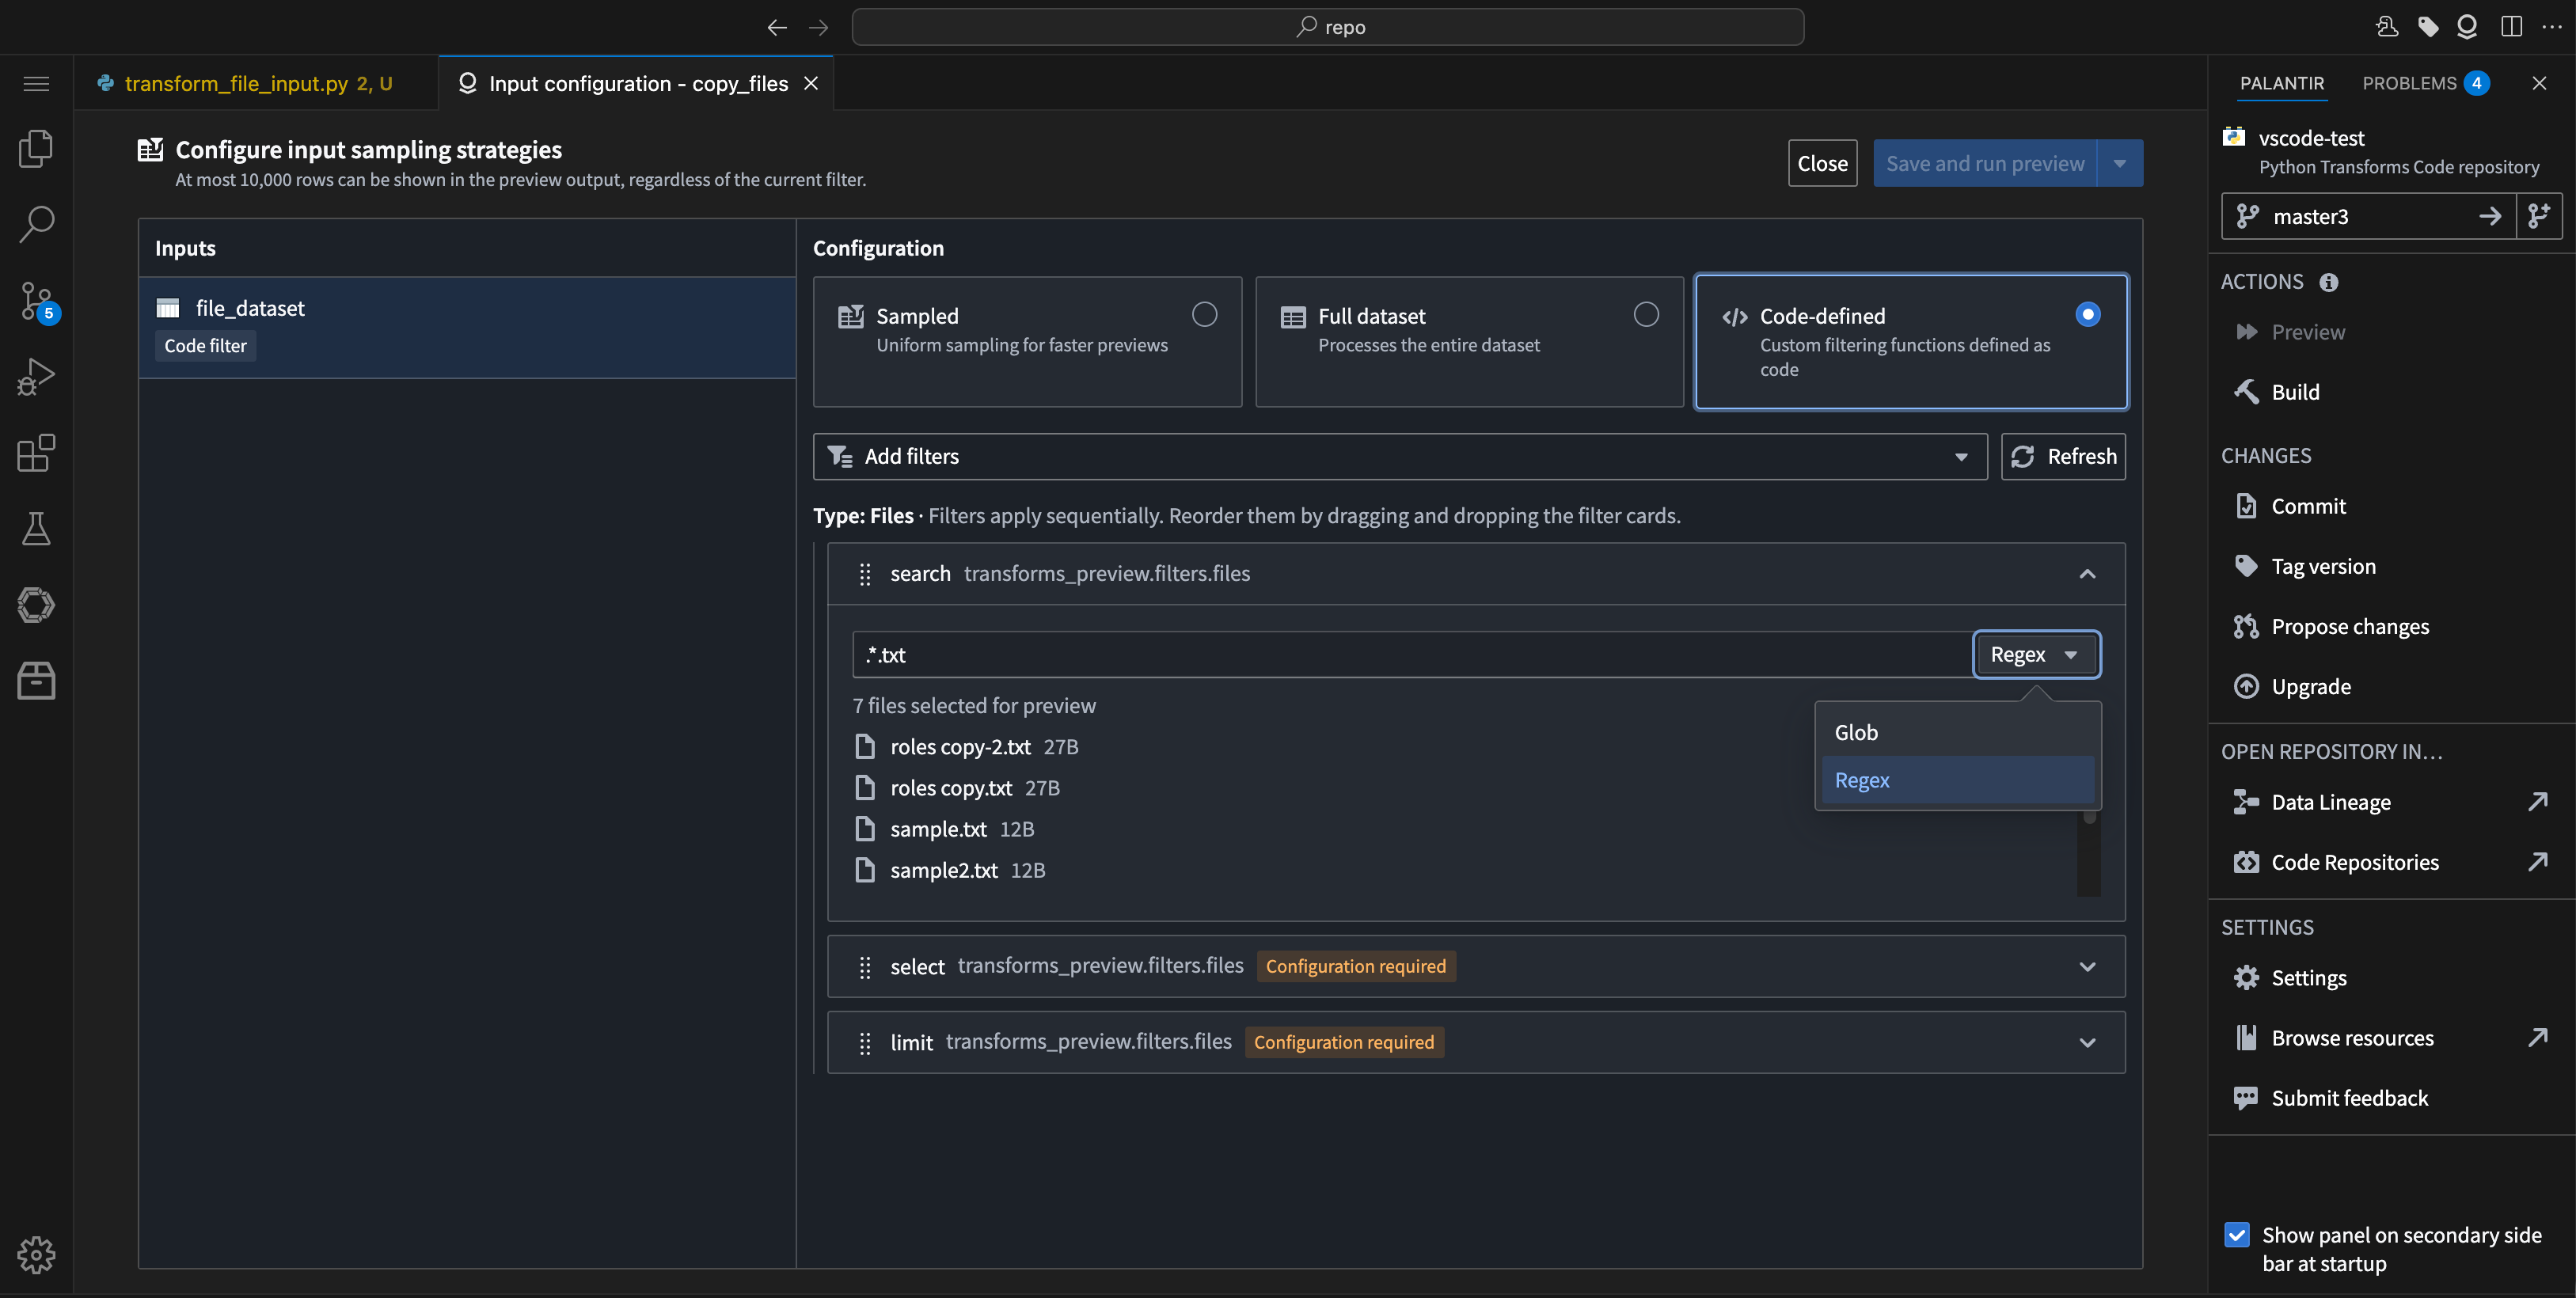Screen dimensions: 2576x1298
Task: Open the Accounts icon in the title bar
Action: pyautogui.click(x=2467, y=27)
